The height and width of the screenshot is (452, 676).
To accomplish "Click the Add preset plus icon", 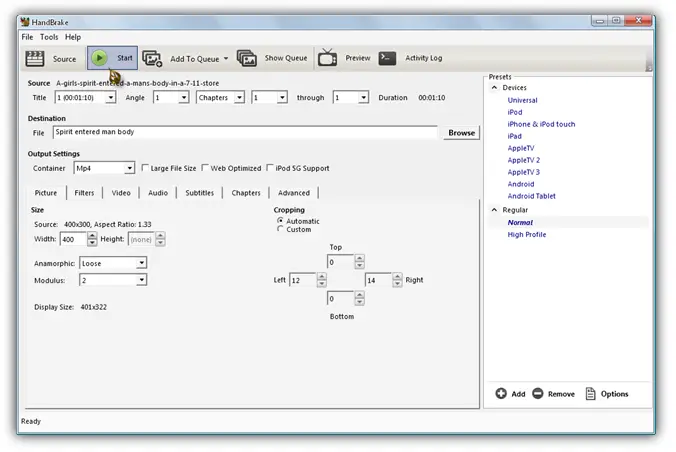I will tap(501, 393).
